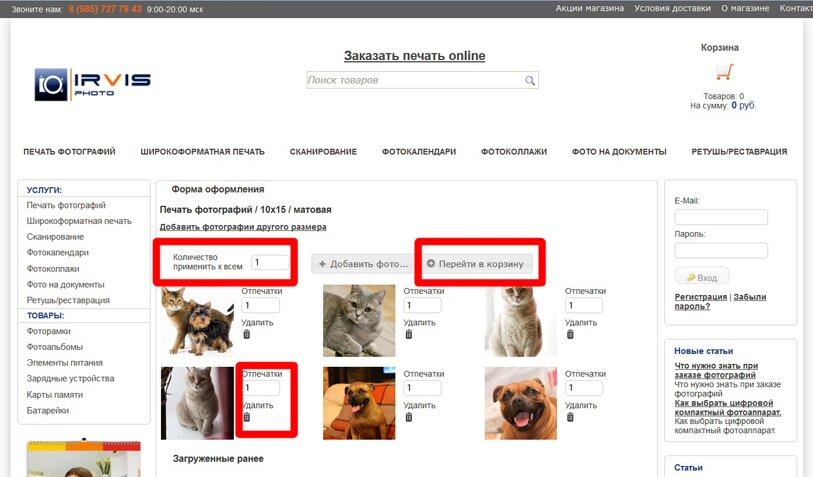Click the IRVIS Photo logo

click(93, 84)
